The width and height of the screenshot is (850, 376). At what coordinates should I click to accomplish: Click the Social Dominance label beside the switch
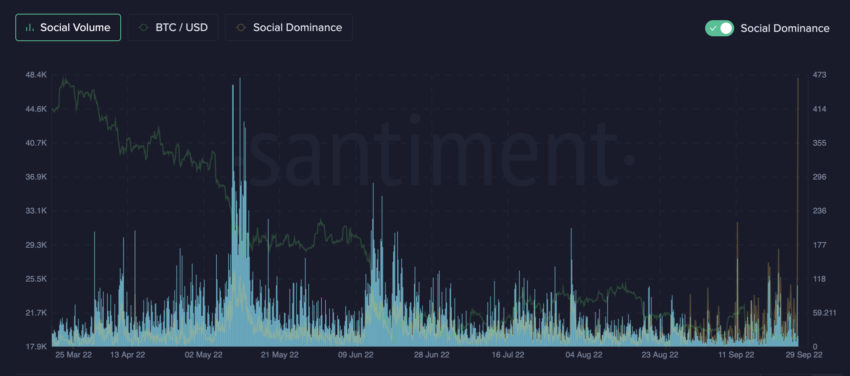click(x=784, y=28)
